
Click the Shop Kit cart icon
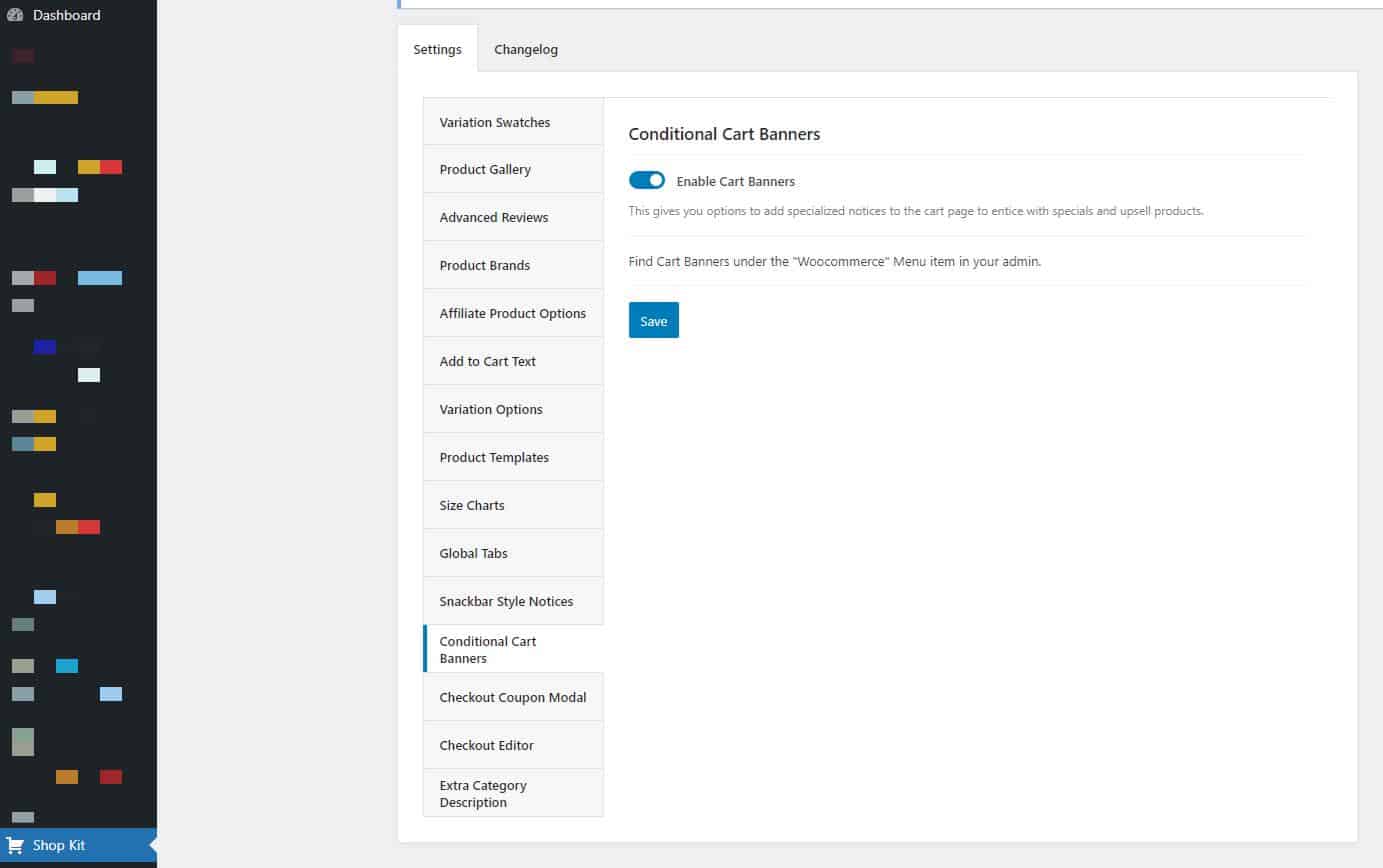click(x=16, y=845)
